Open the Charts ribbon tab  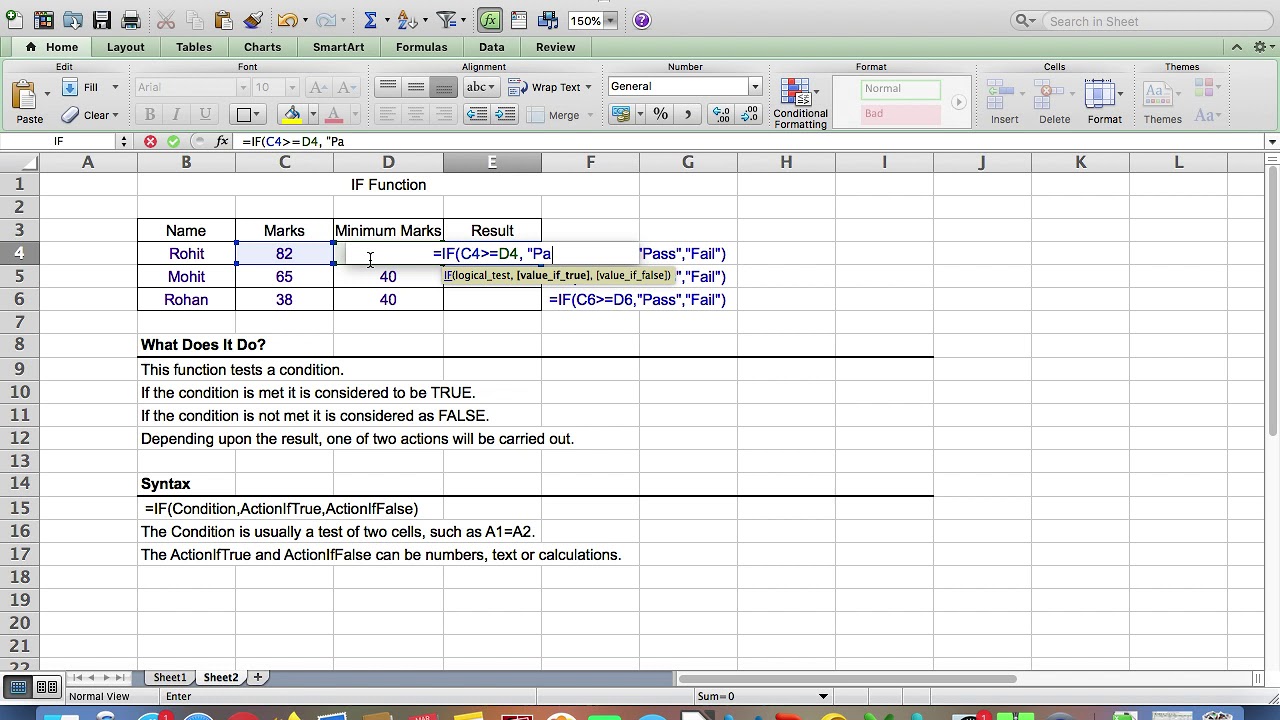[x=262, y=47]
